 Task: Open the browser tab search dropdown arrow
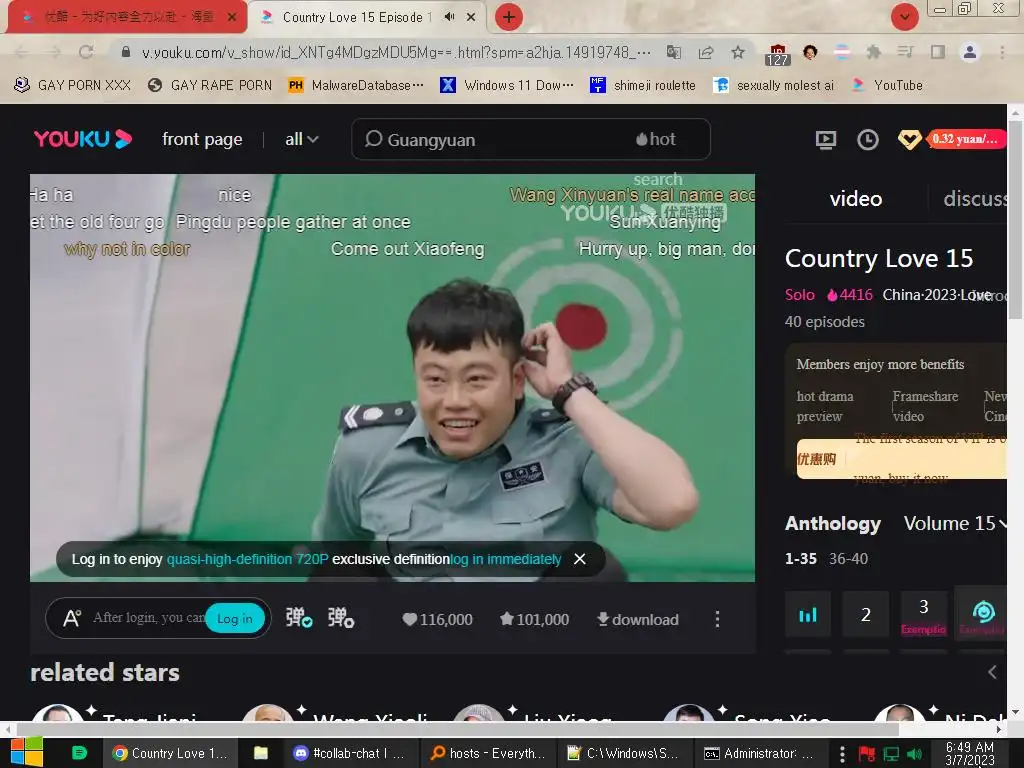point(904,17)
